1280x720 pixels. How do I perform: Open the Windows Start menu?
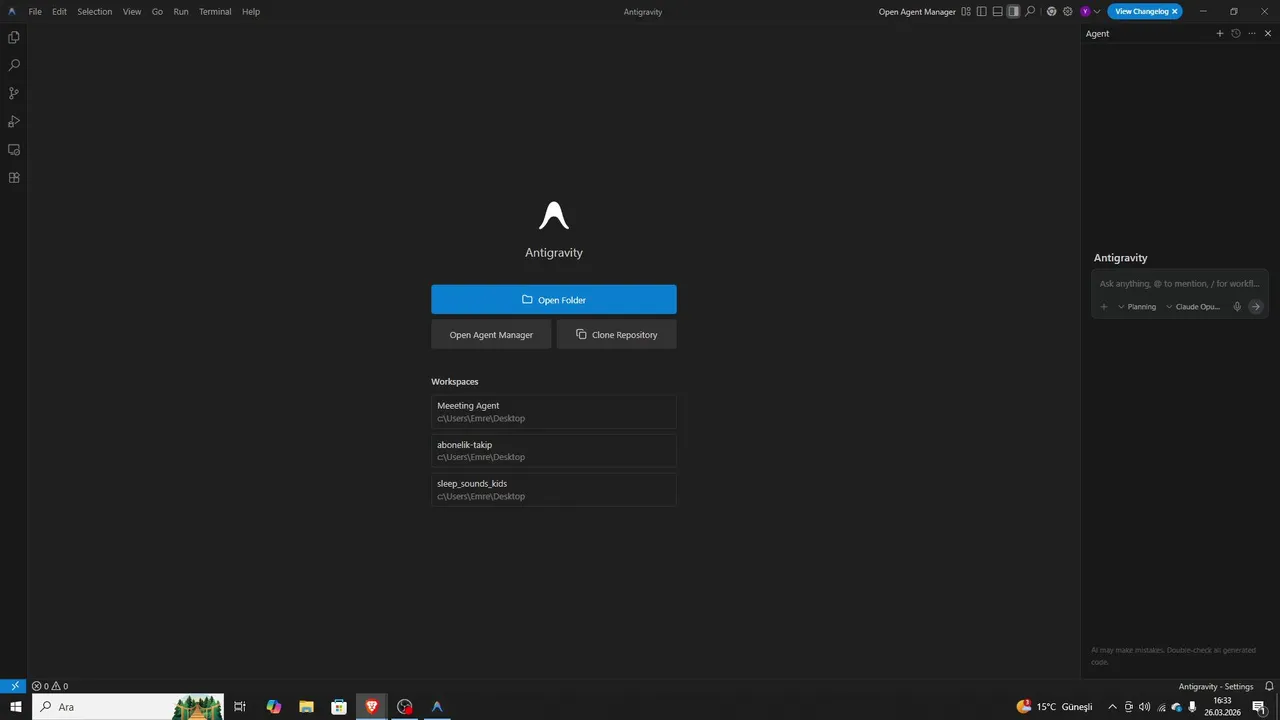(15, 707)
